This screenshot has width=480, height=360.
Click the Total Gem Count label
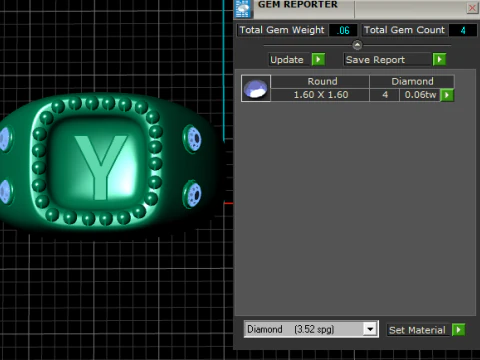coord(404,30)
